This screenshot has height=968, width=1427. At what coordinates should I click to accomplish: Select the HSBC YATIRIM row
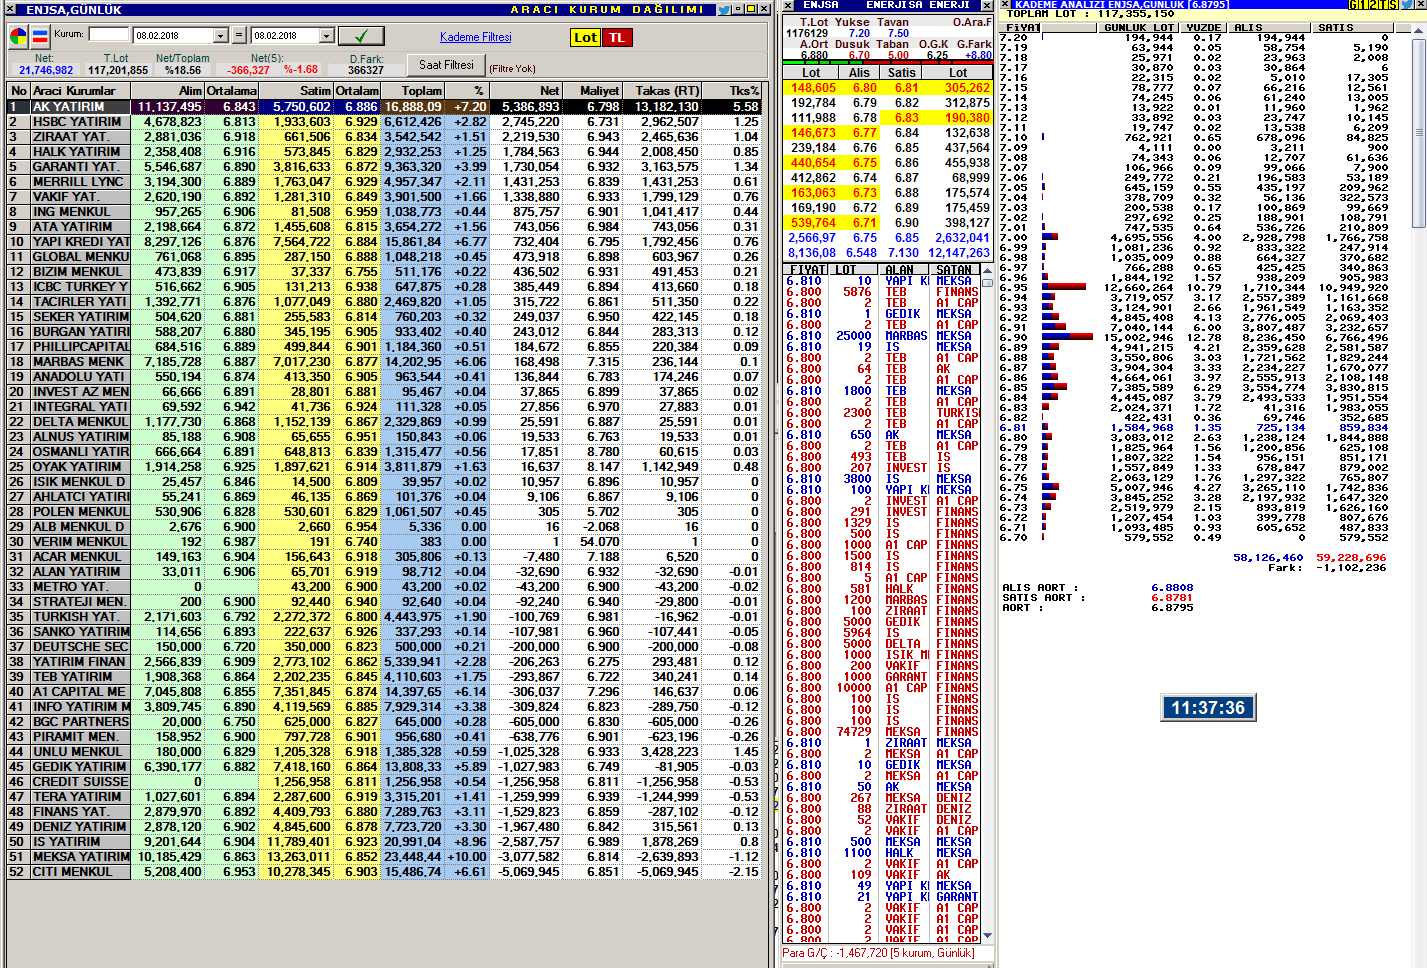(x=384, y=121)
